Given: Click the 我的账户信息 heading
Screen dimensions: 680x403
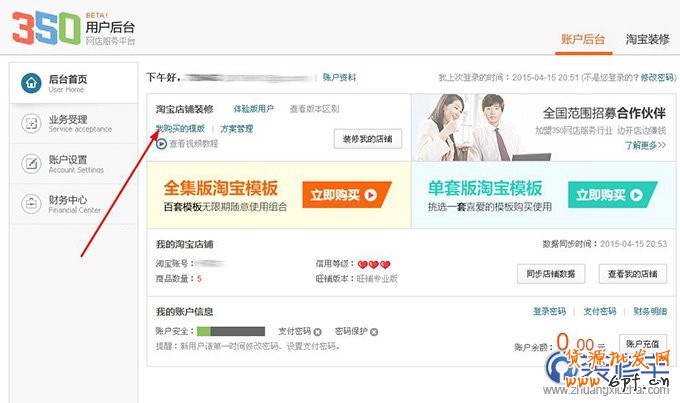Looking at the screenshot, I should pyautogui.click(x=185, y=311).
